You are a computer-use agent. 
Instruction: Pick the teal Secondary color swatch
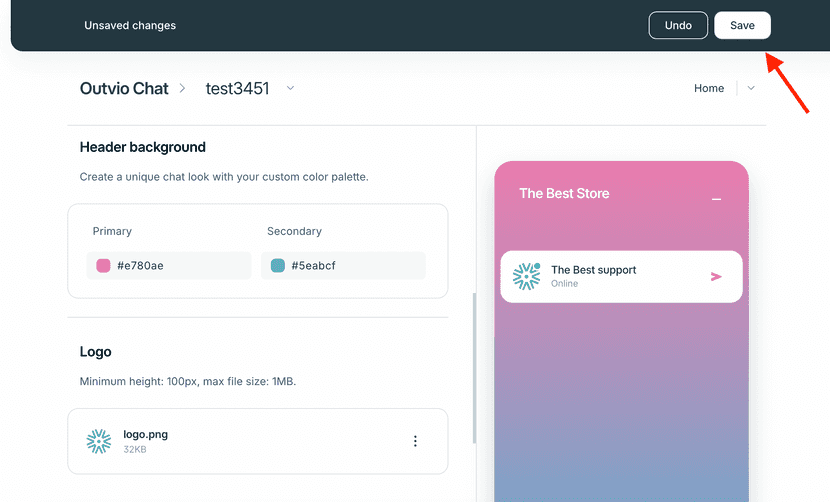(278, 265)
